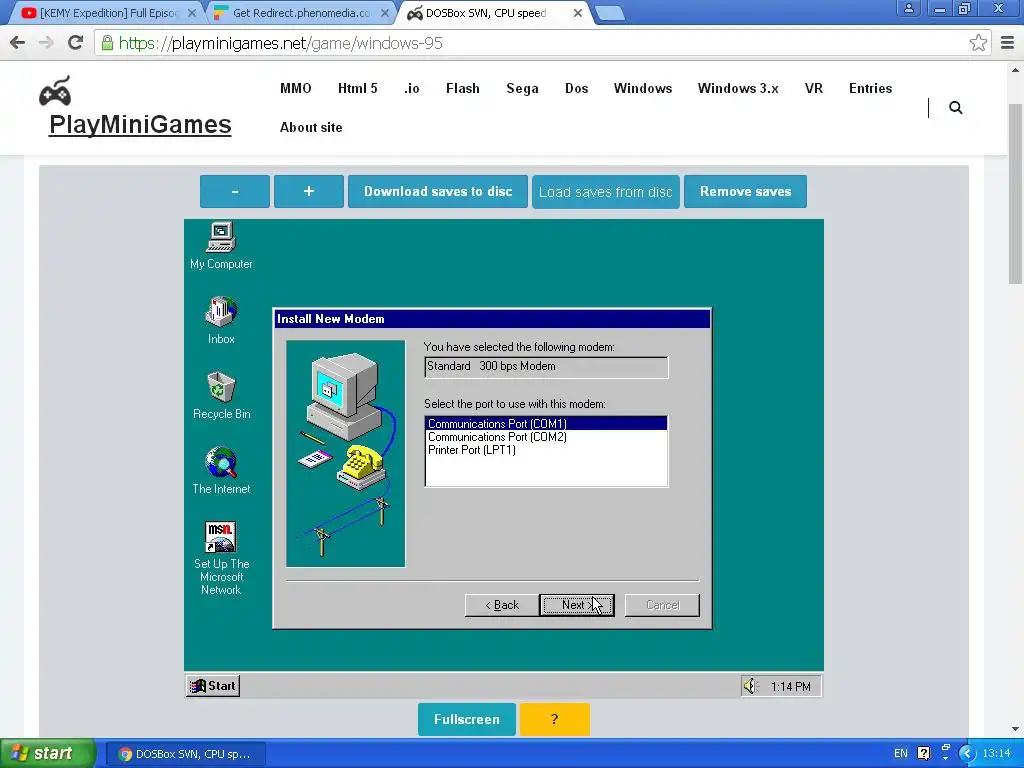The width and height of the screenshot is (1024, 768).
Task: Open the site search magnifier icon
Action: (955, 108)
